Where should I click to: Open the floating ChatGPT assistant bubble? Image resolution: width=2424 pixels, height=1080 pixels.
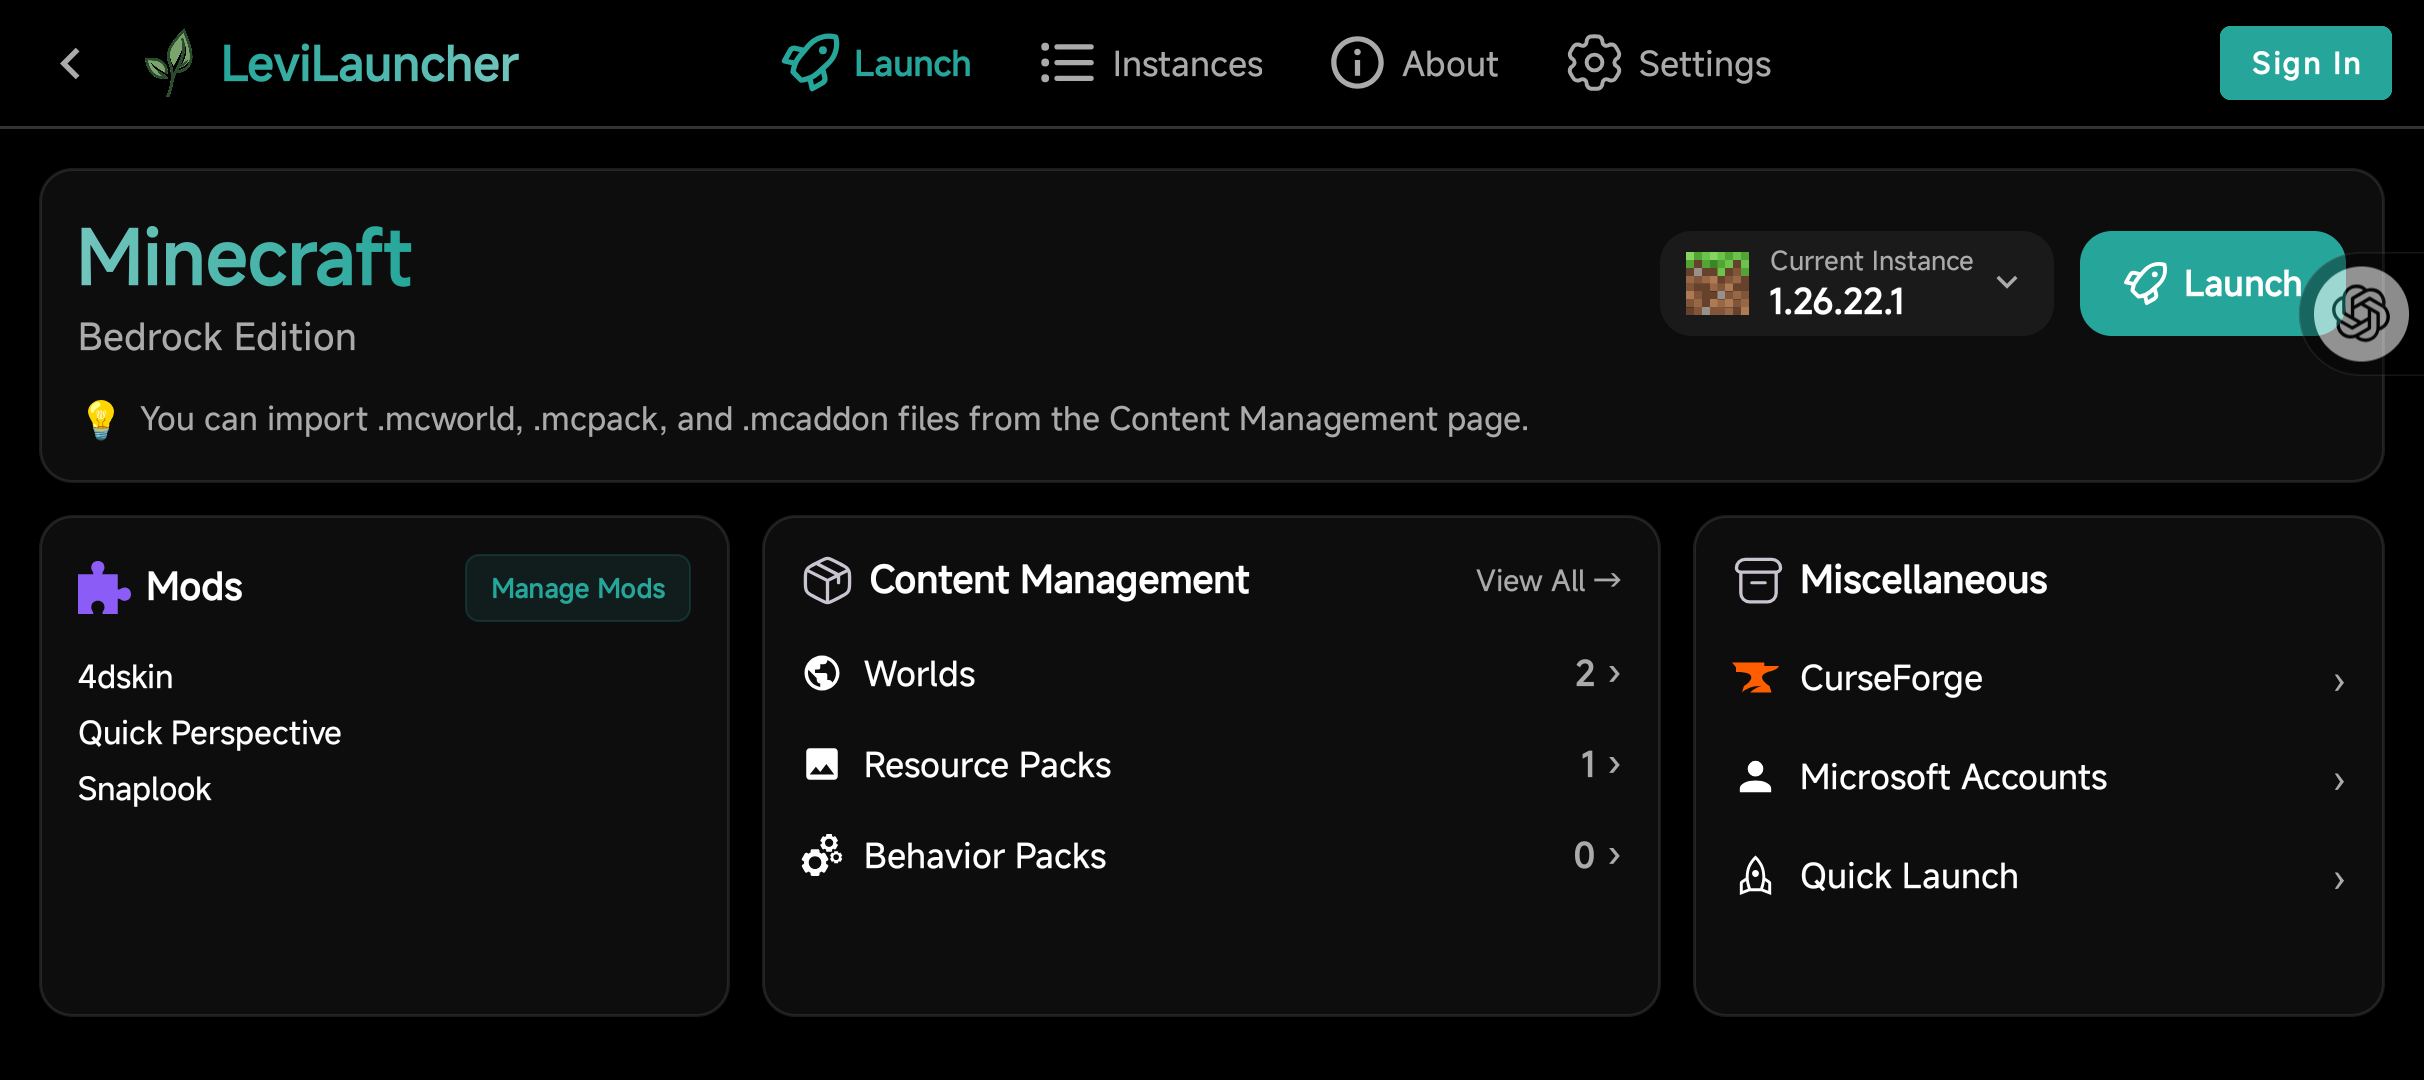click(x=2361, y=314)
